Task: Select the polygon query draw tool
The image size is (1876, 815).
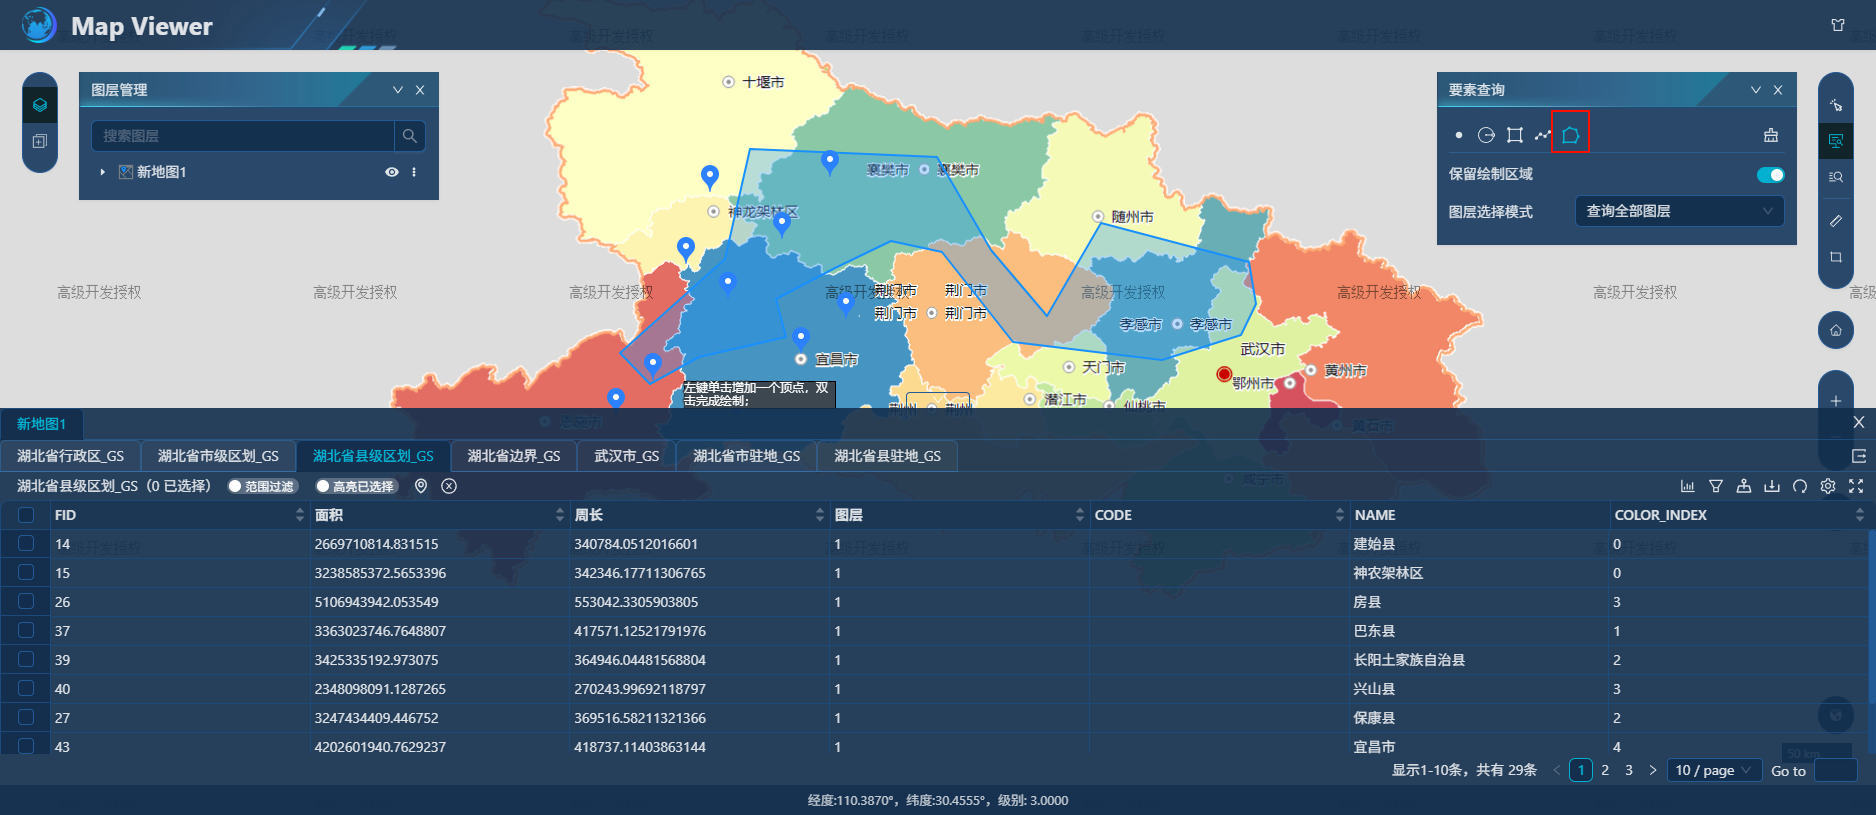Action: pyautogui.click(x=1570, y=135)
